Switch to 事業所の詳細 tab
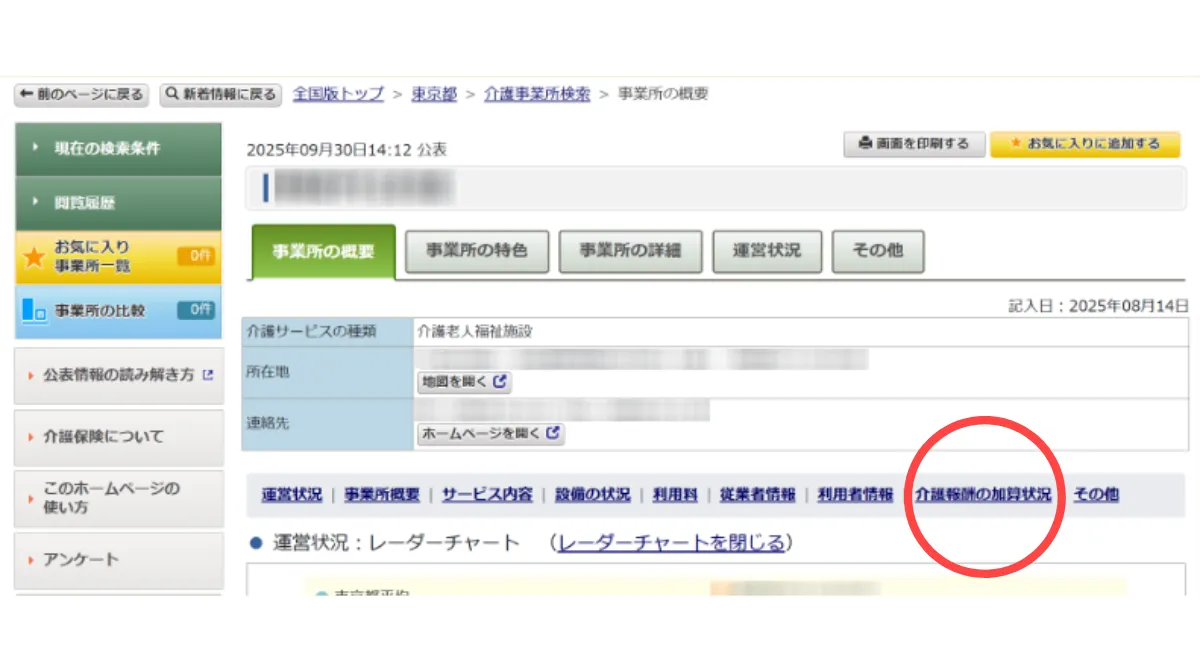Image resolution: width=1200 pixels, height=672 pixels. (630, 251)
